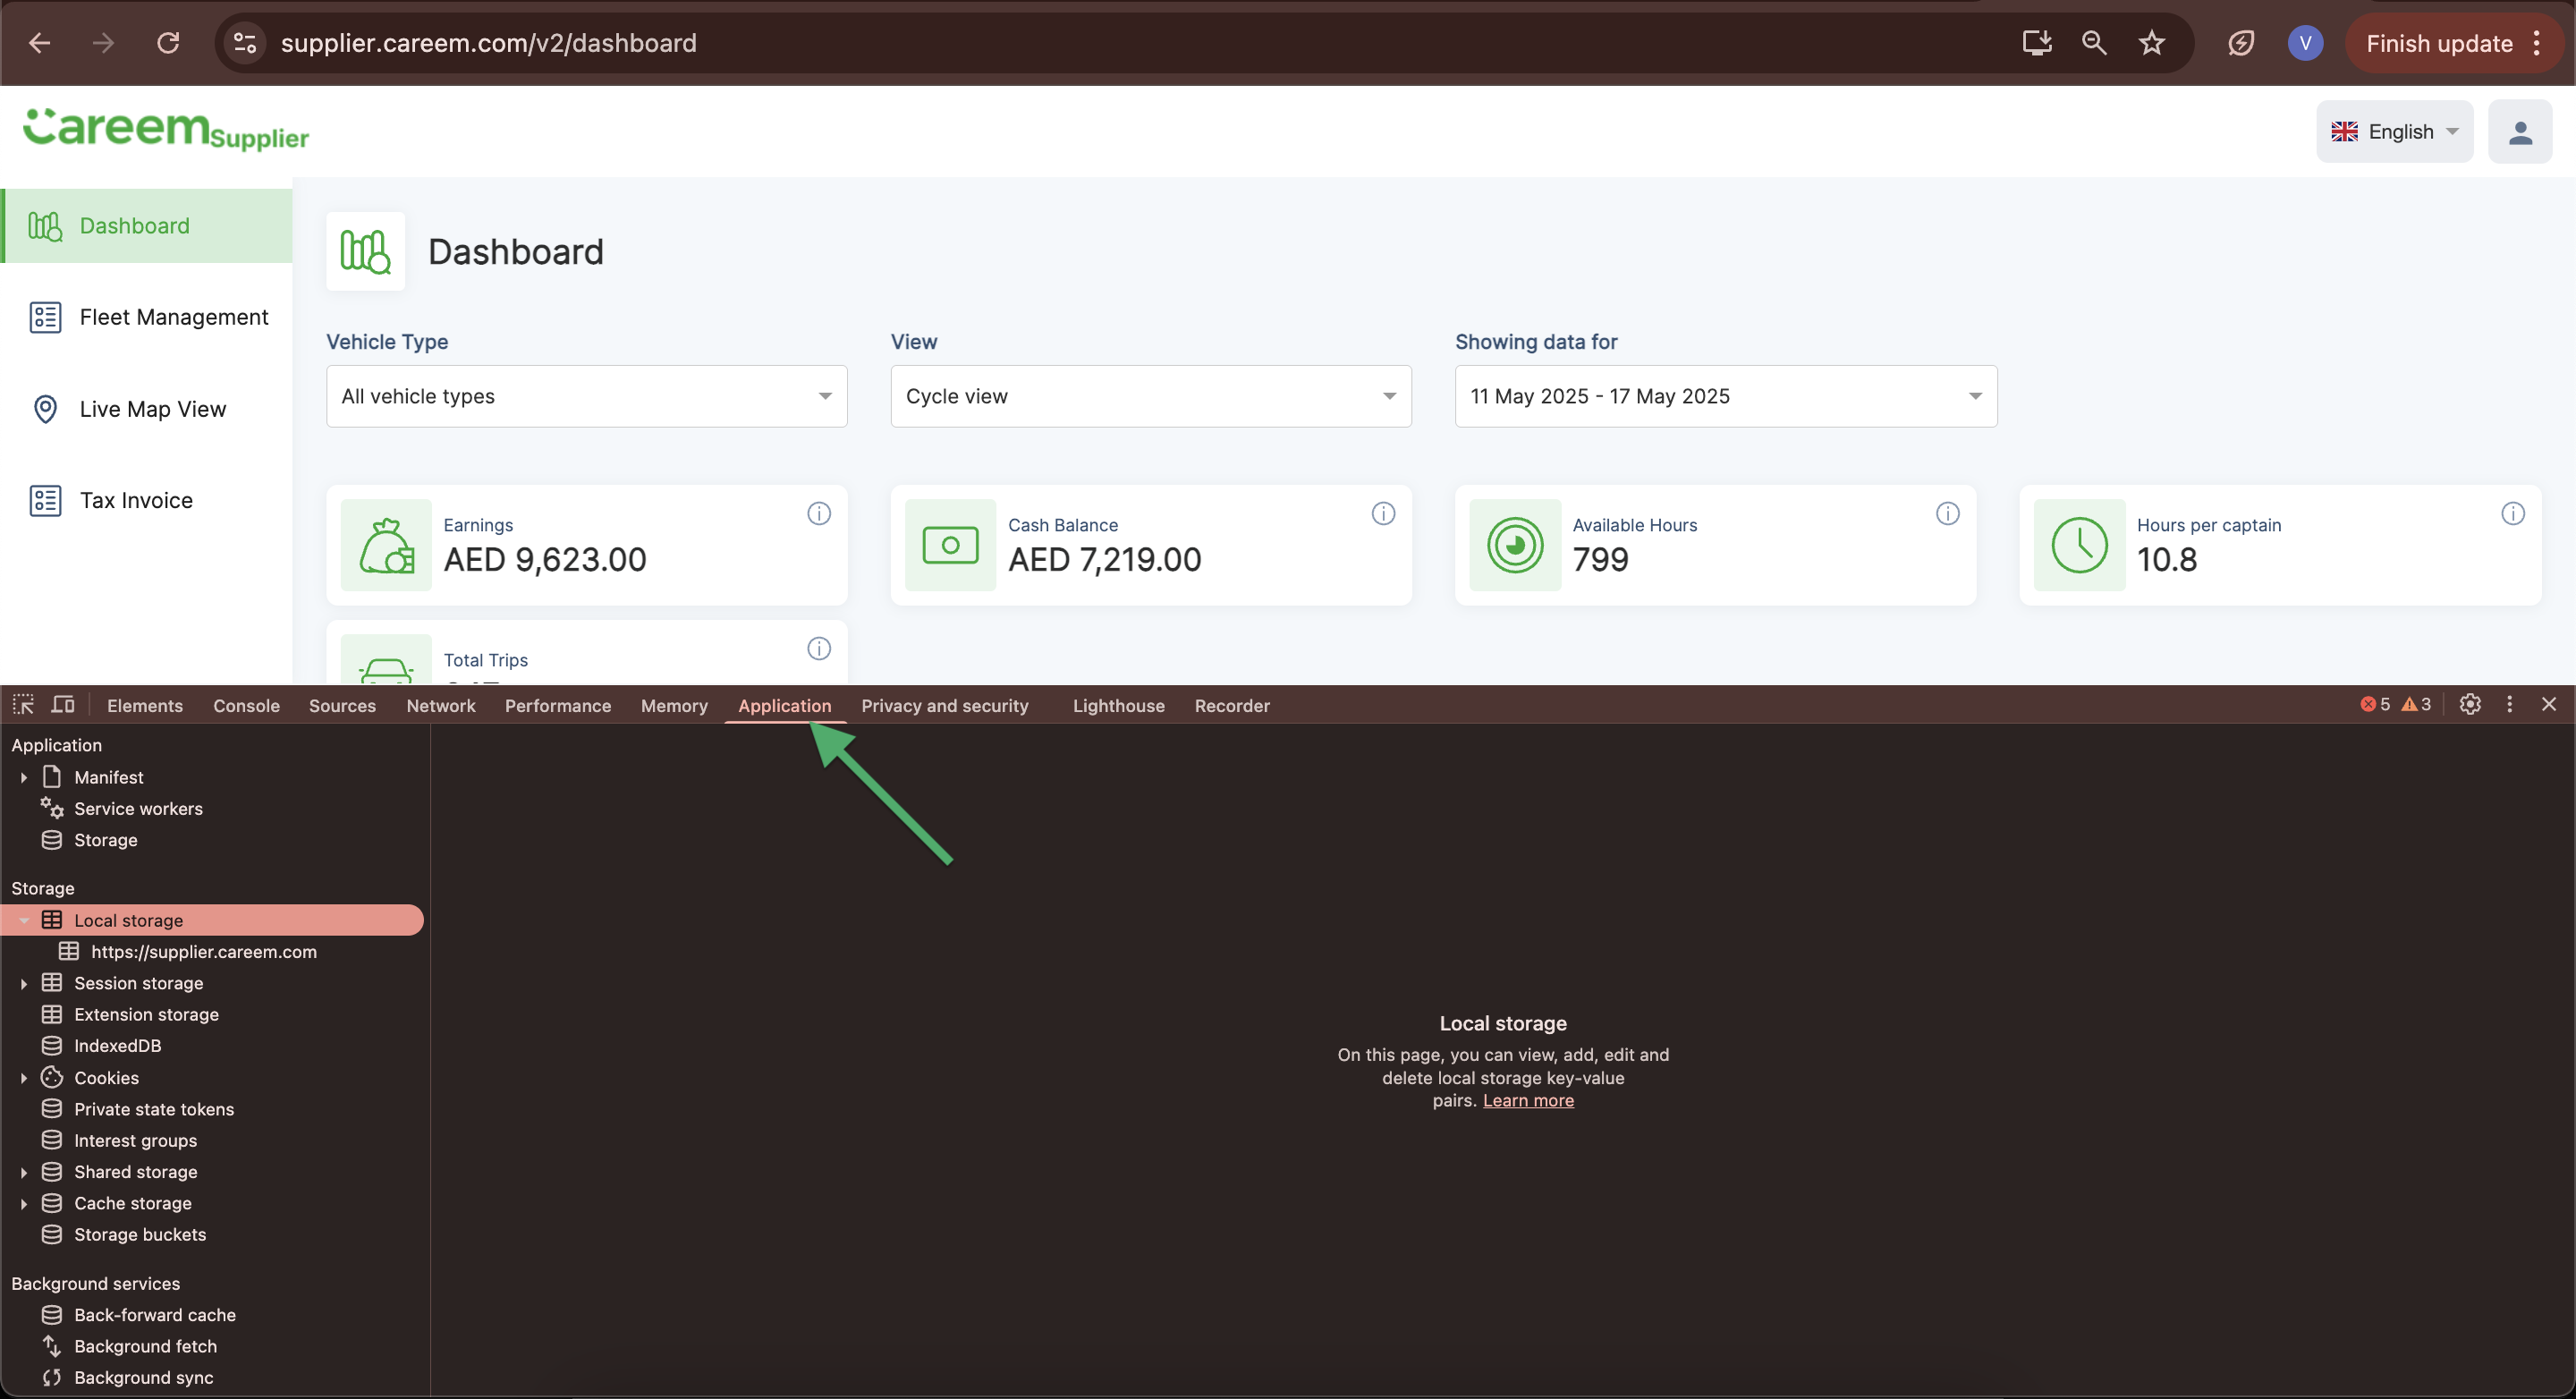Screen dimensions: 2576x1399
Task: Open the English language dropdown
Action: click(x=2395, y=132)
